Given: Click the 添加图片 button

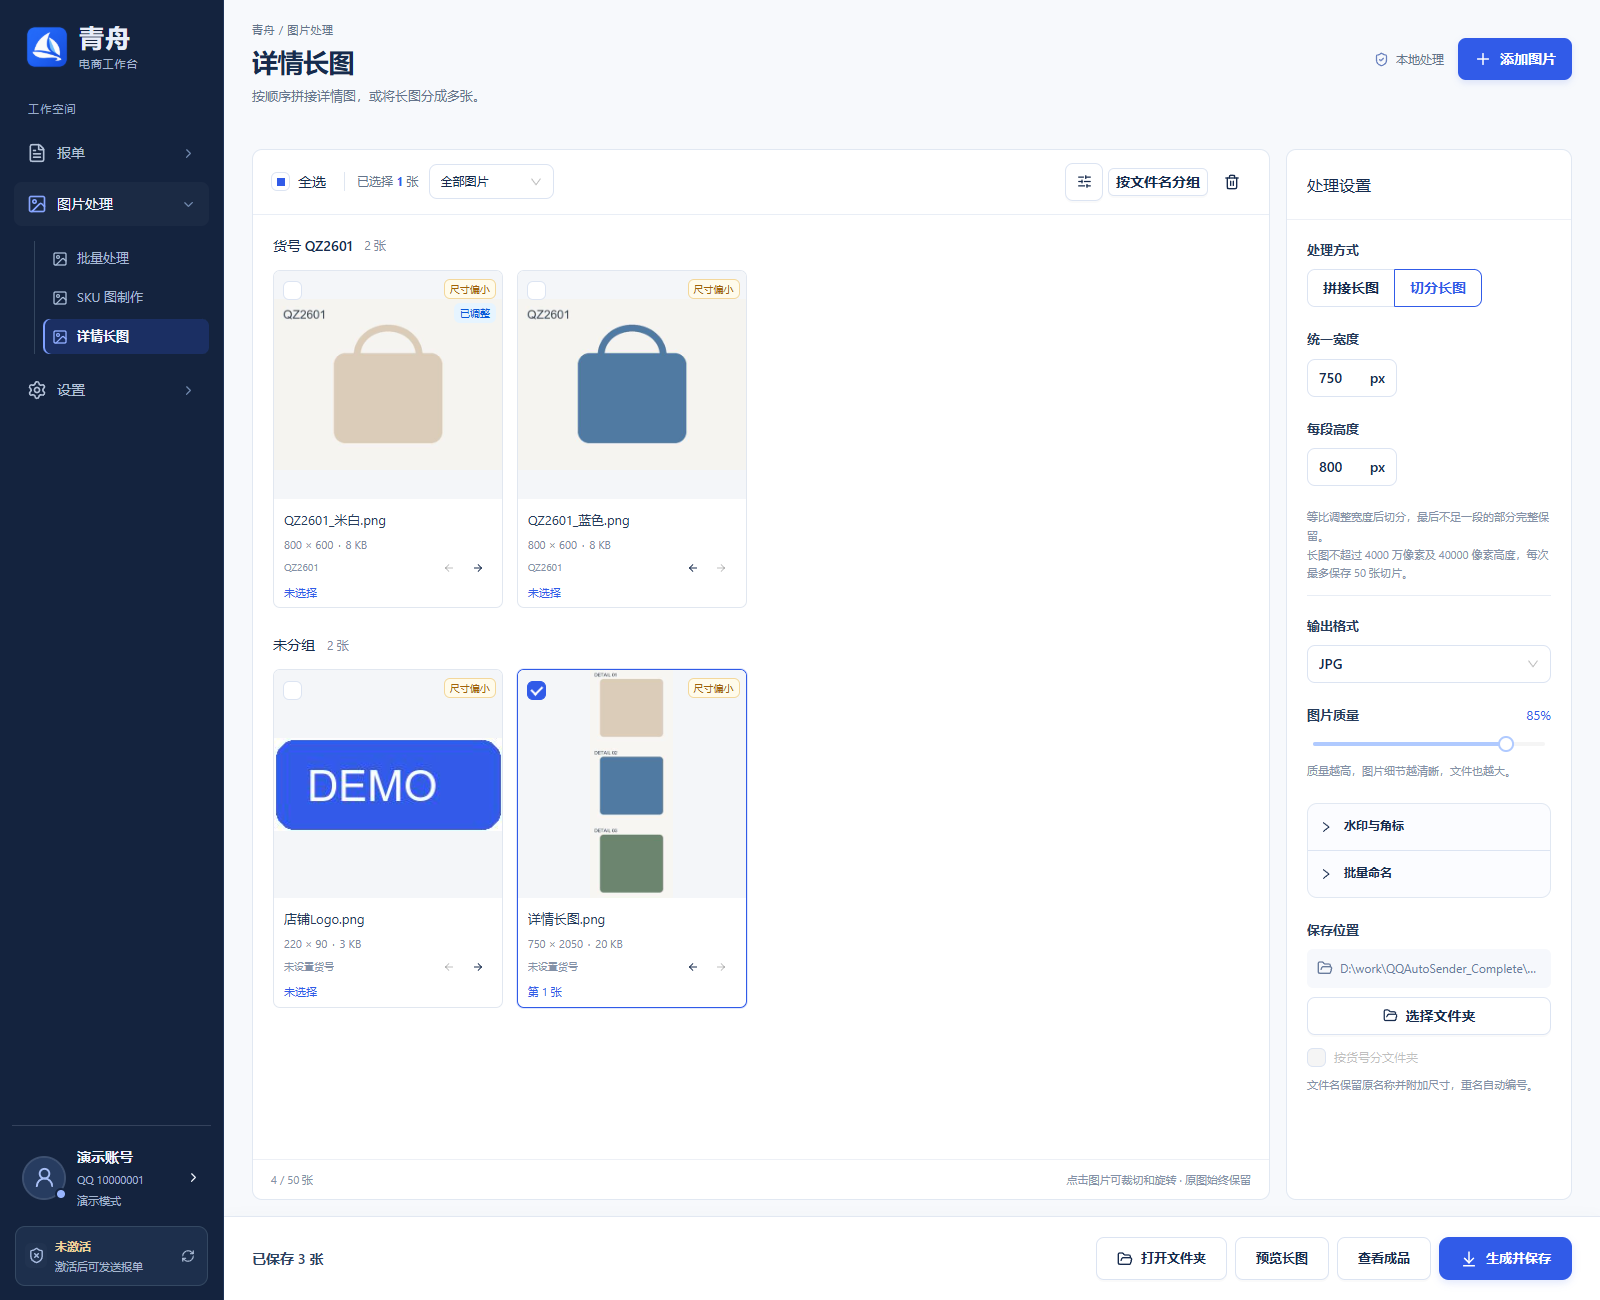Looking at the screenshot, I should (1514, 59).
